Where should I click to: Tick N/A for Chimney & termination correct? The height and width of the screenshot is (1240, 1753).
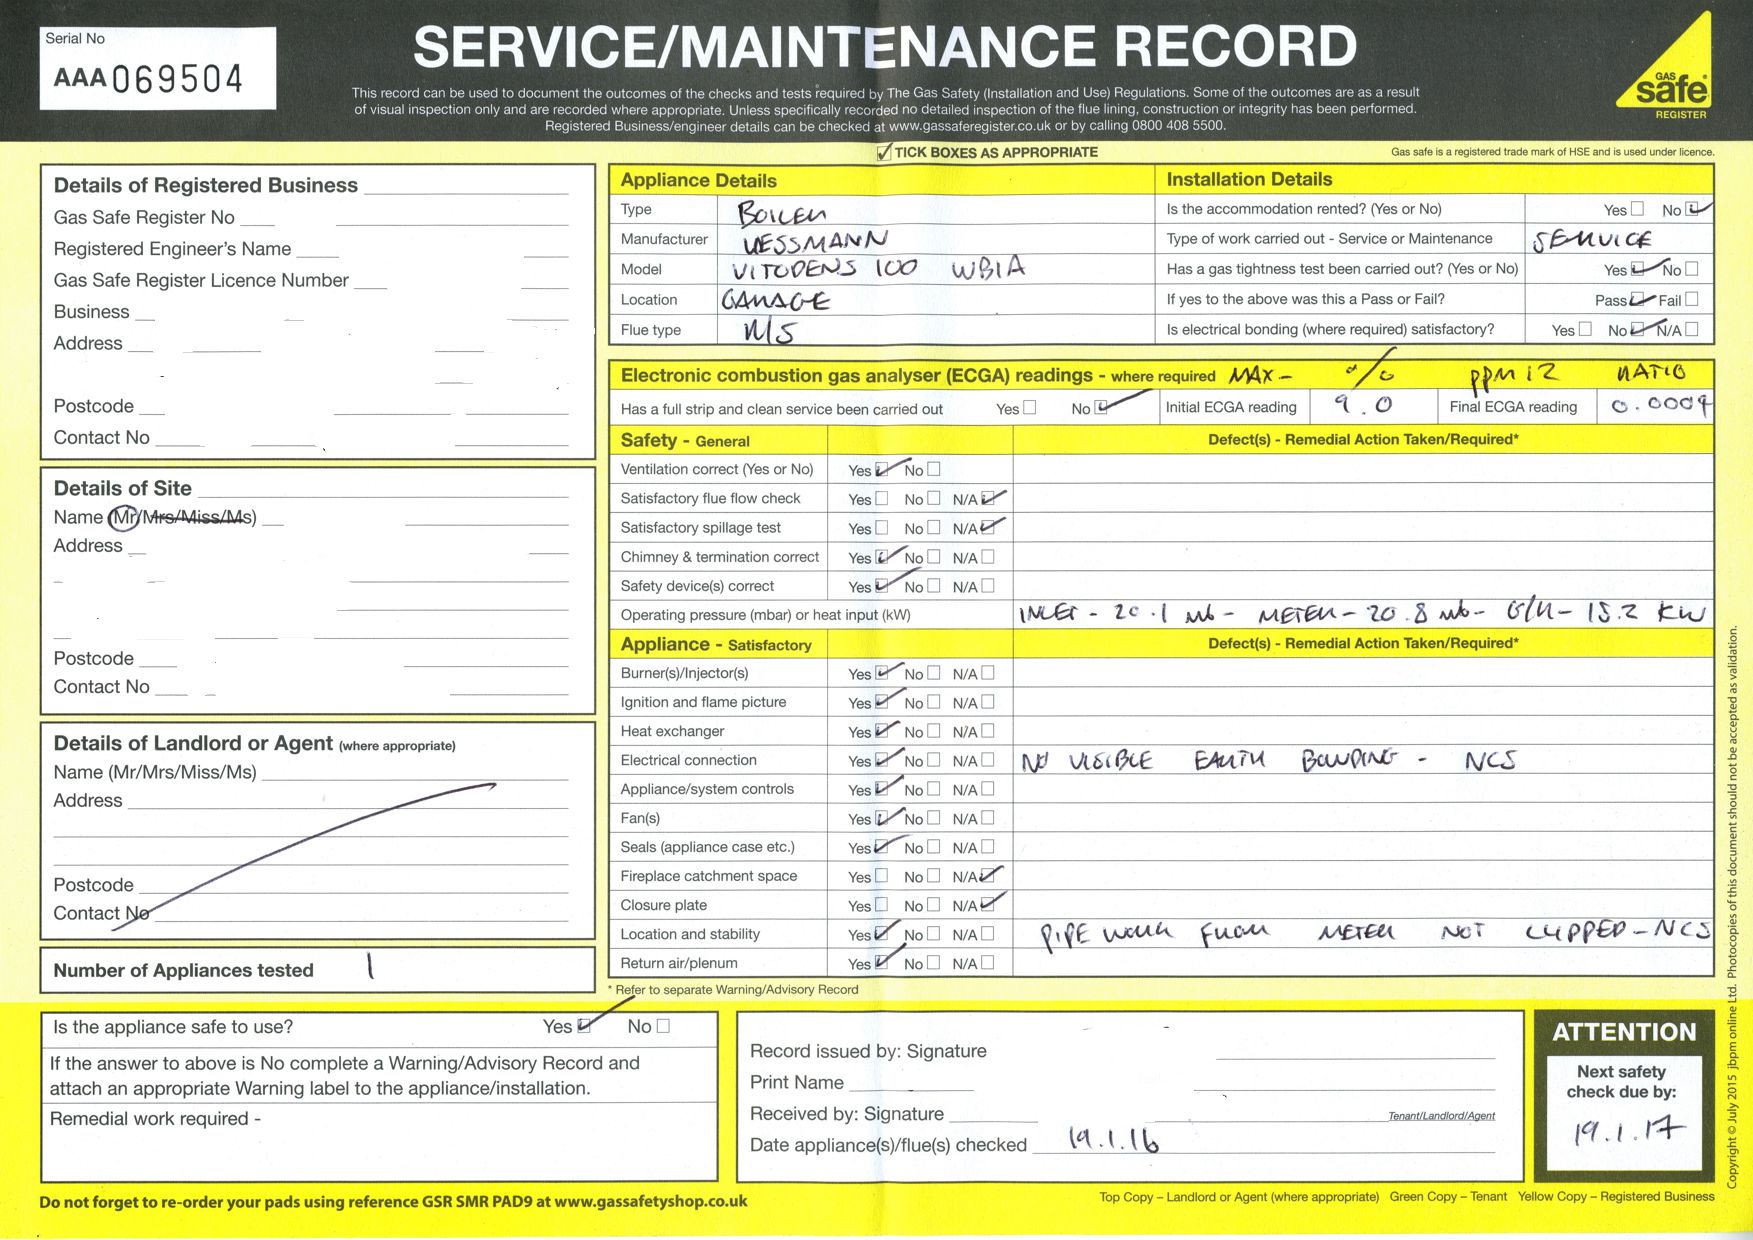(988, 557)
